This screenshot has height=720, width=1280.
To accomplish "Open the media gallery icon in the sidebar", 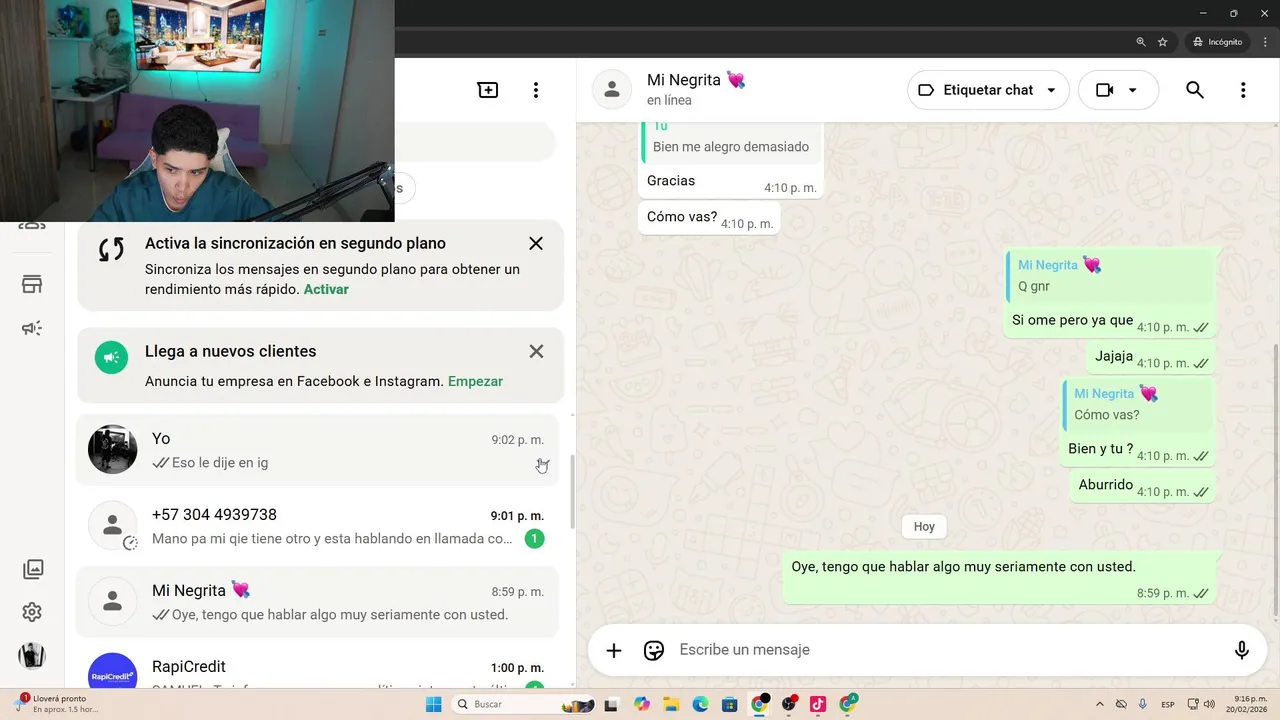I will click(x=33, y=569).
